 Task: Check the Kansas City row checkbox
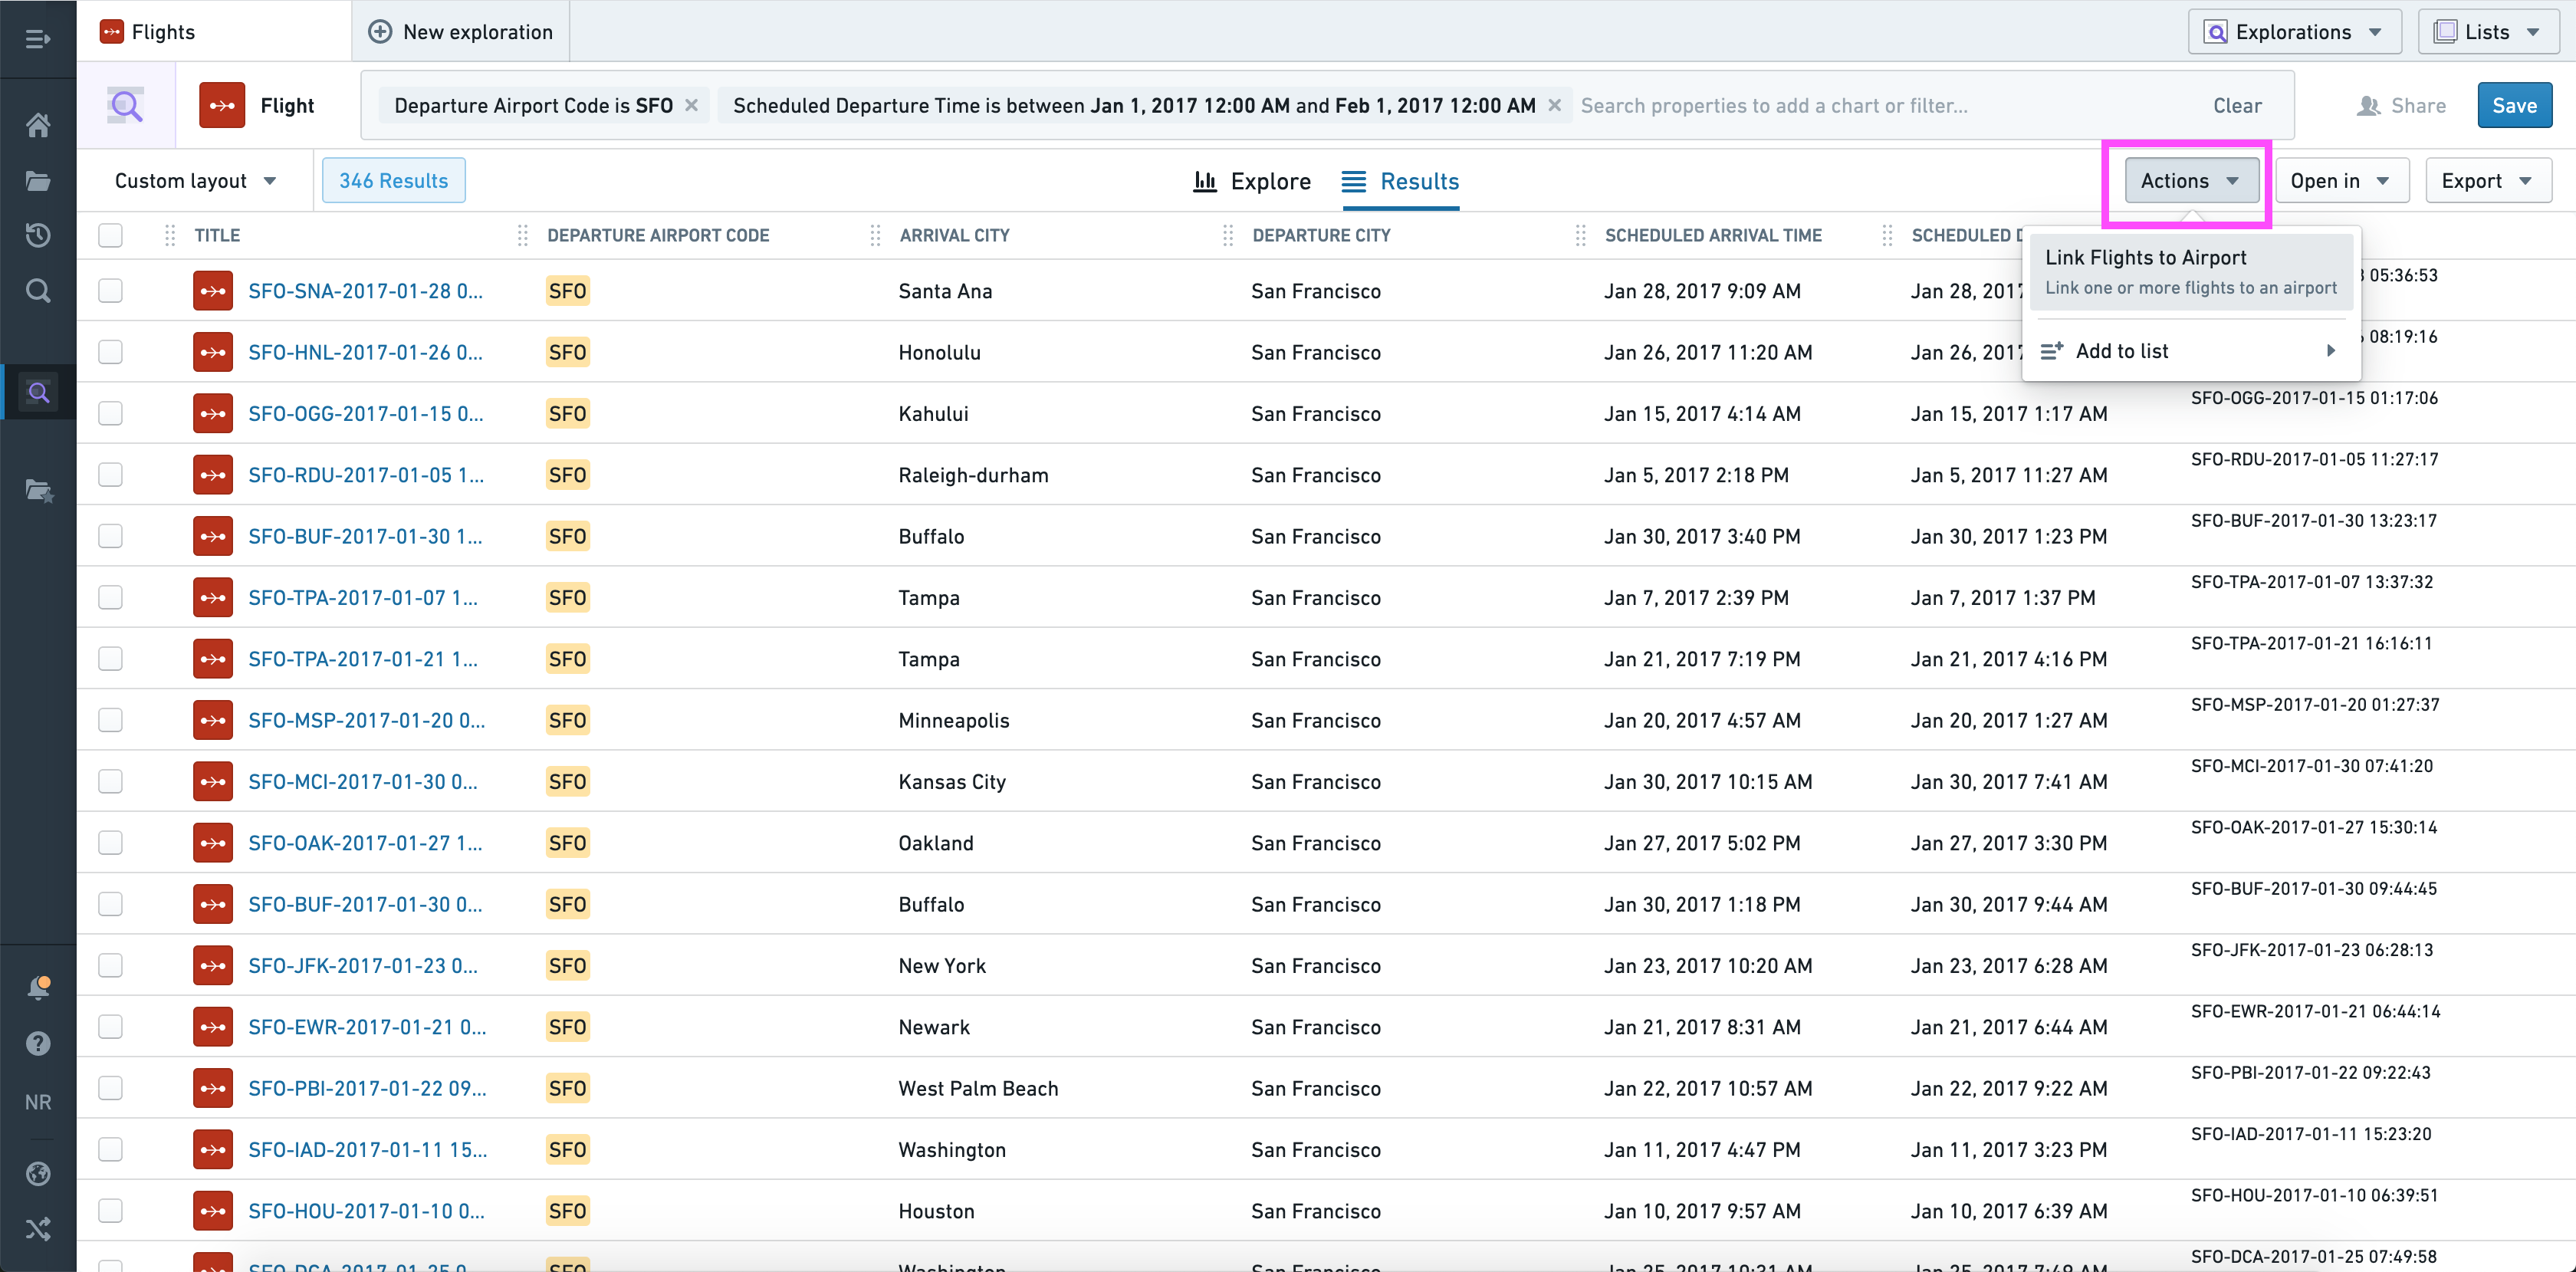pyautogui.click(x=111, y=781)
